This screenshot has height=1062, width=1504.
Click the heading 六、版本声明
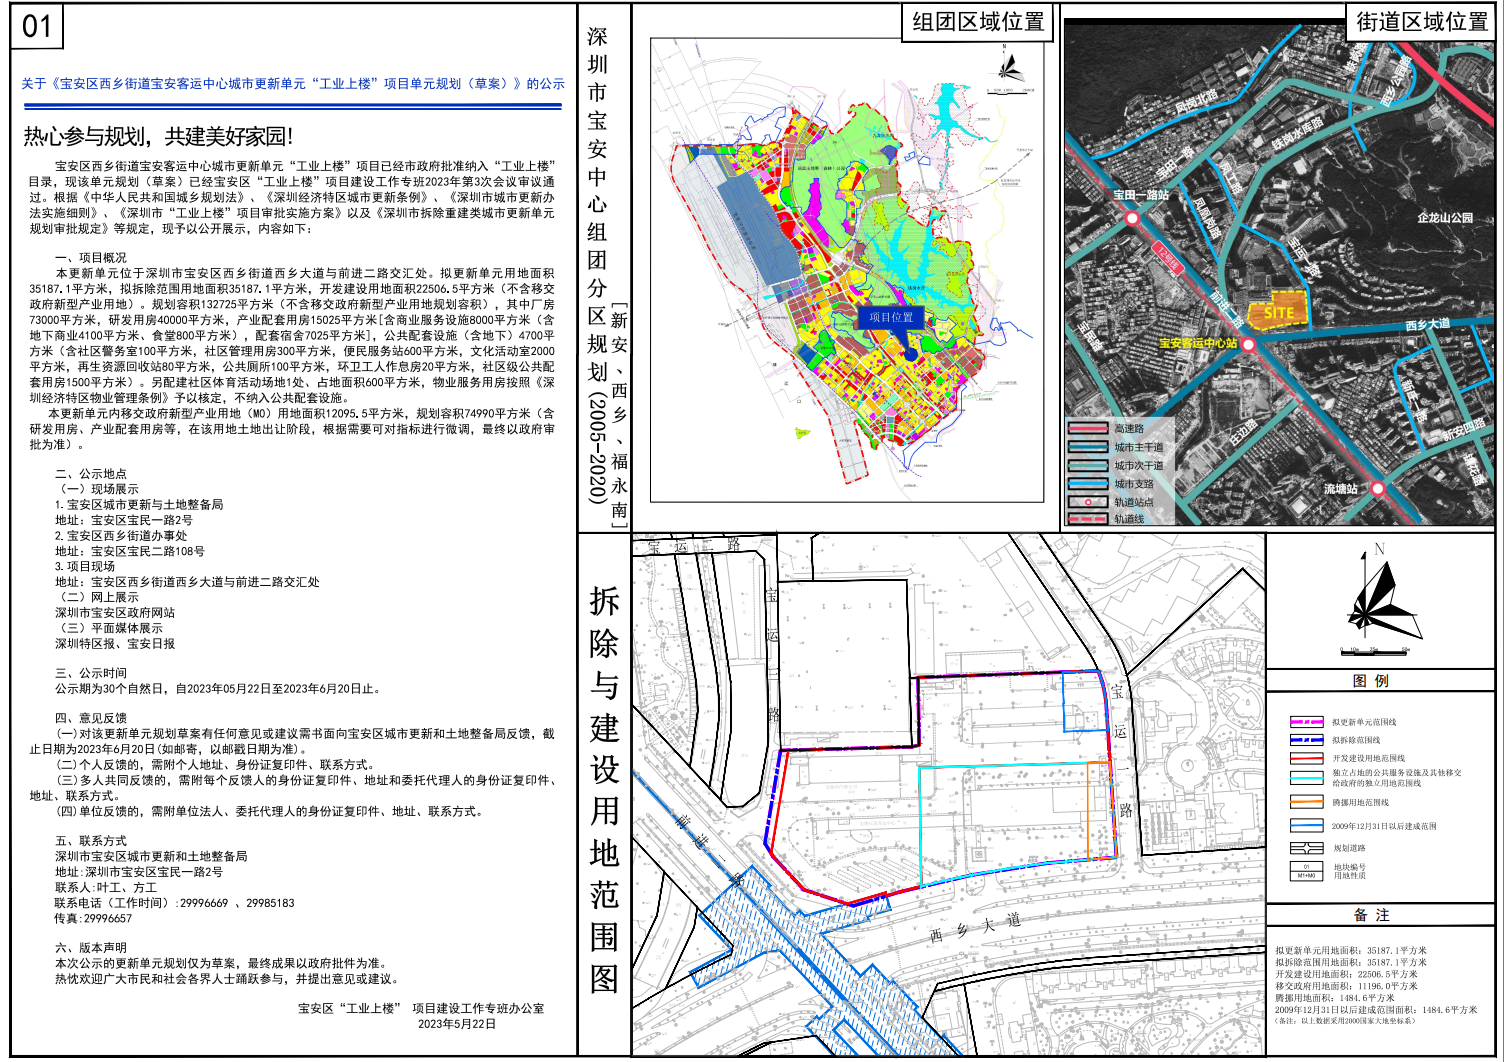click(91, 948)
